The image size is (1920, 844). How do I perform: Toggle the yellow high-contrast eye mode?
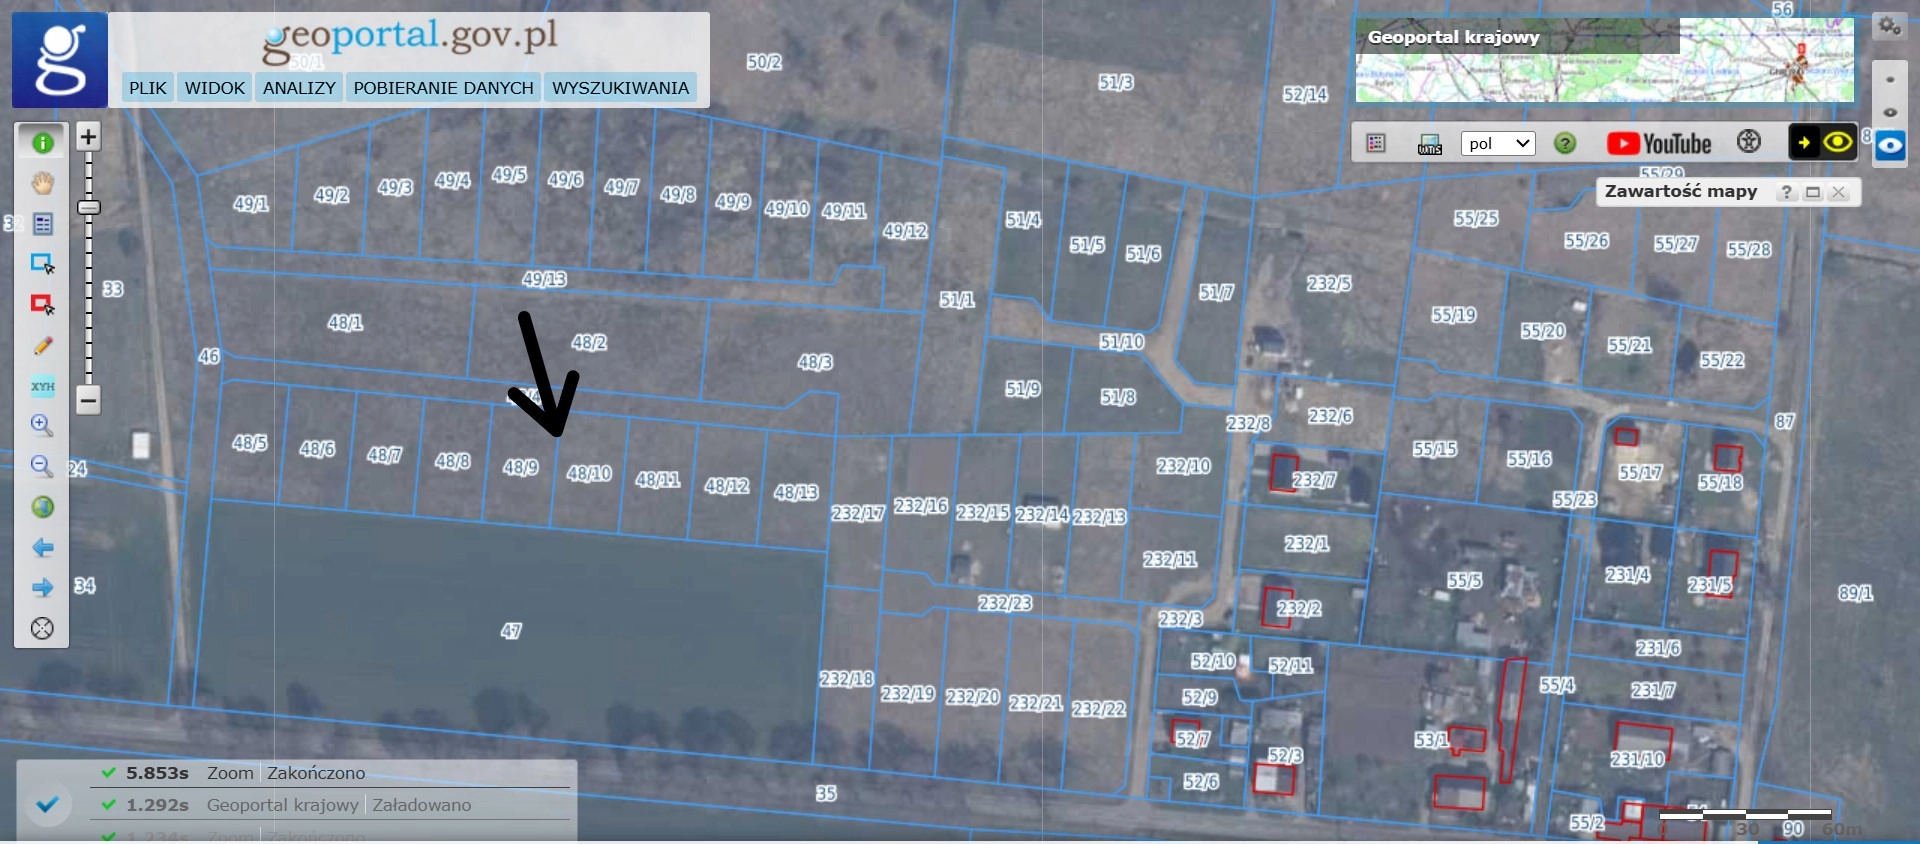click(1837, 143)
